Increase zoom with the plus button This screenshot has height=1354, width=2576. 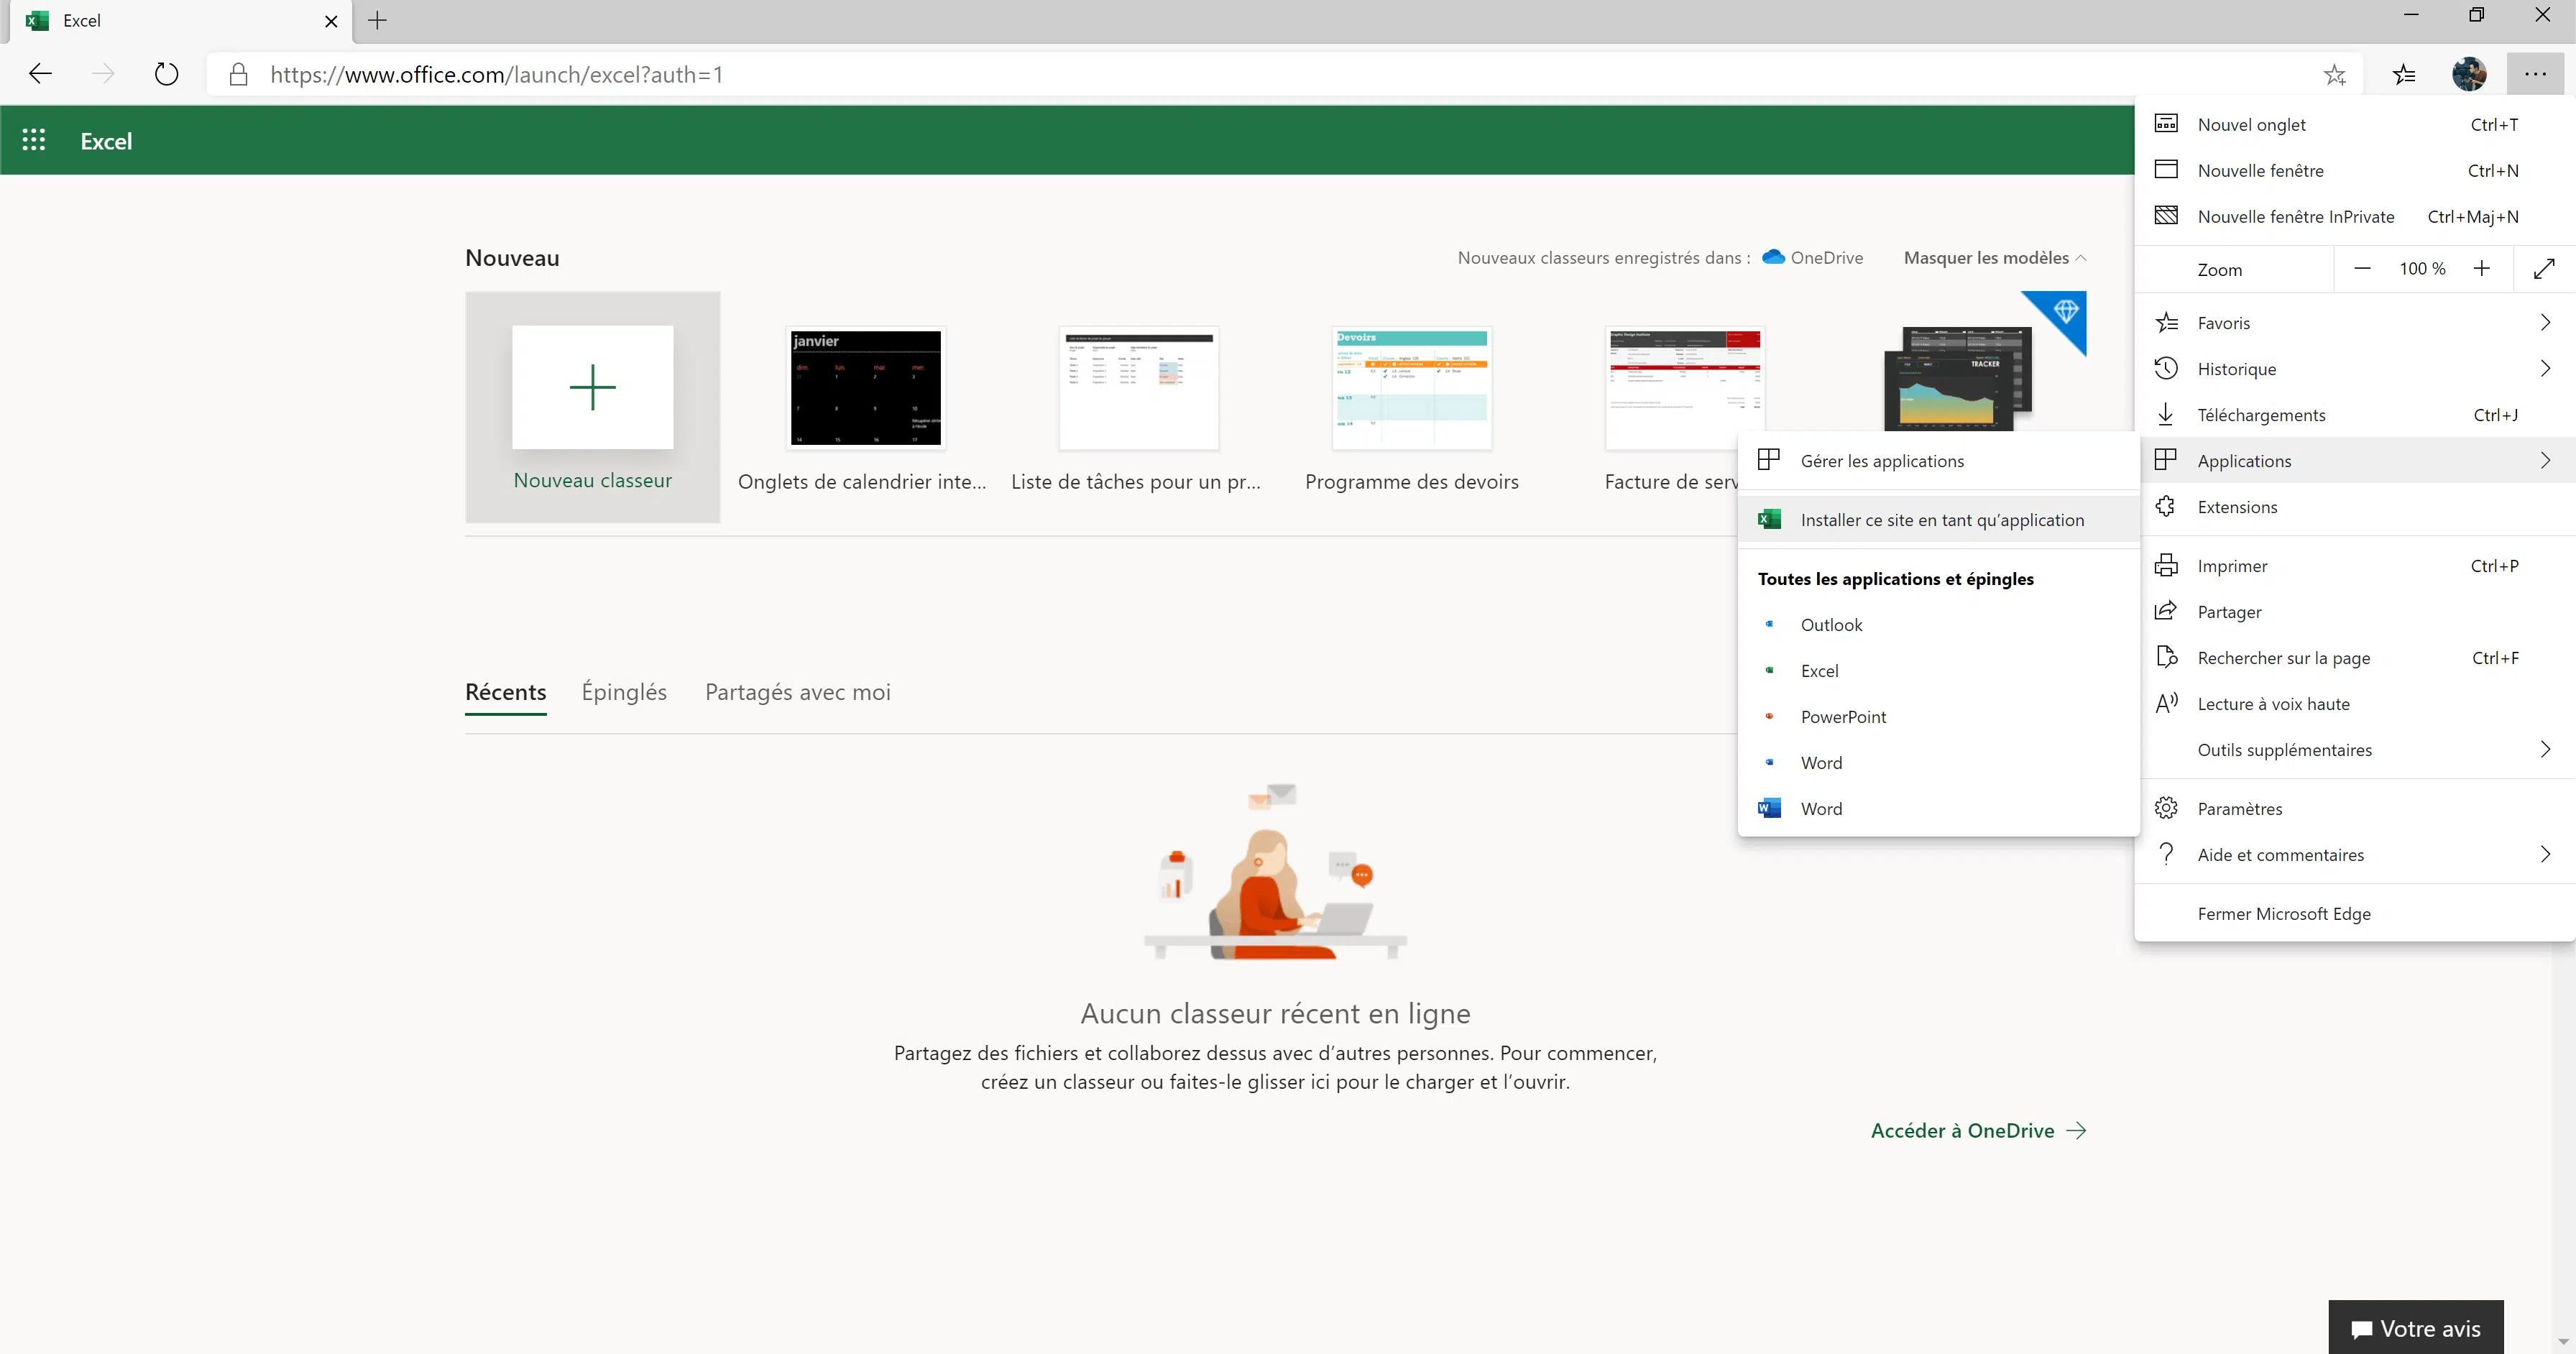(x=2481, y=268)
